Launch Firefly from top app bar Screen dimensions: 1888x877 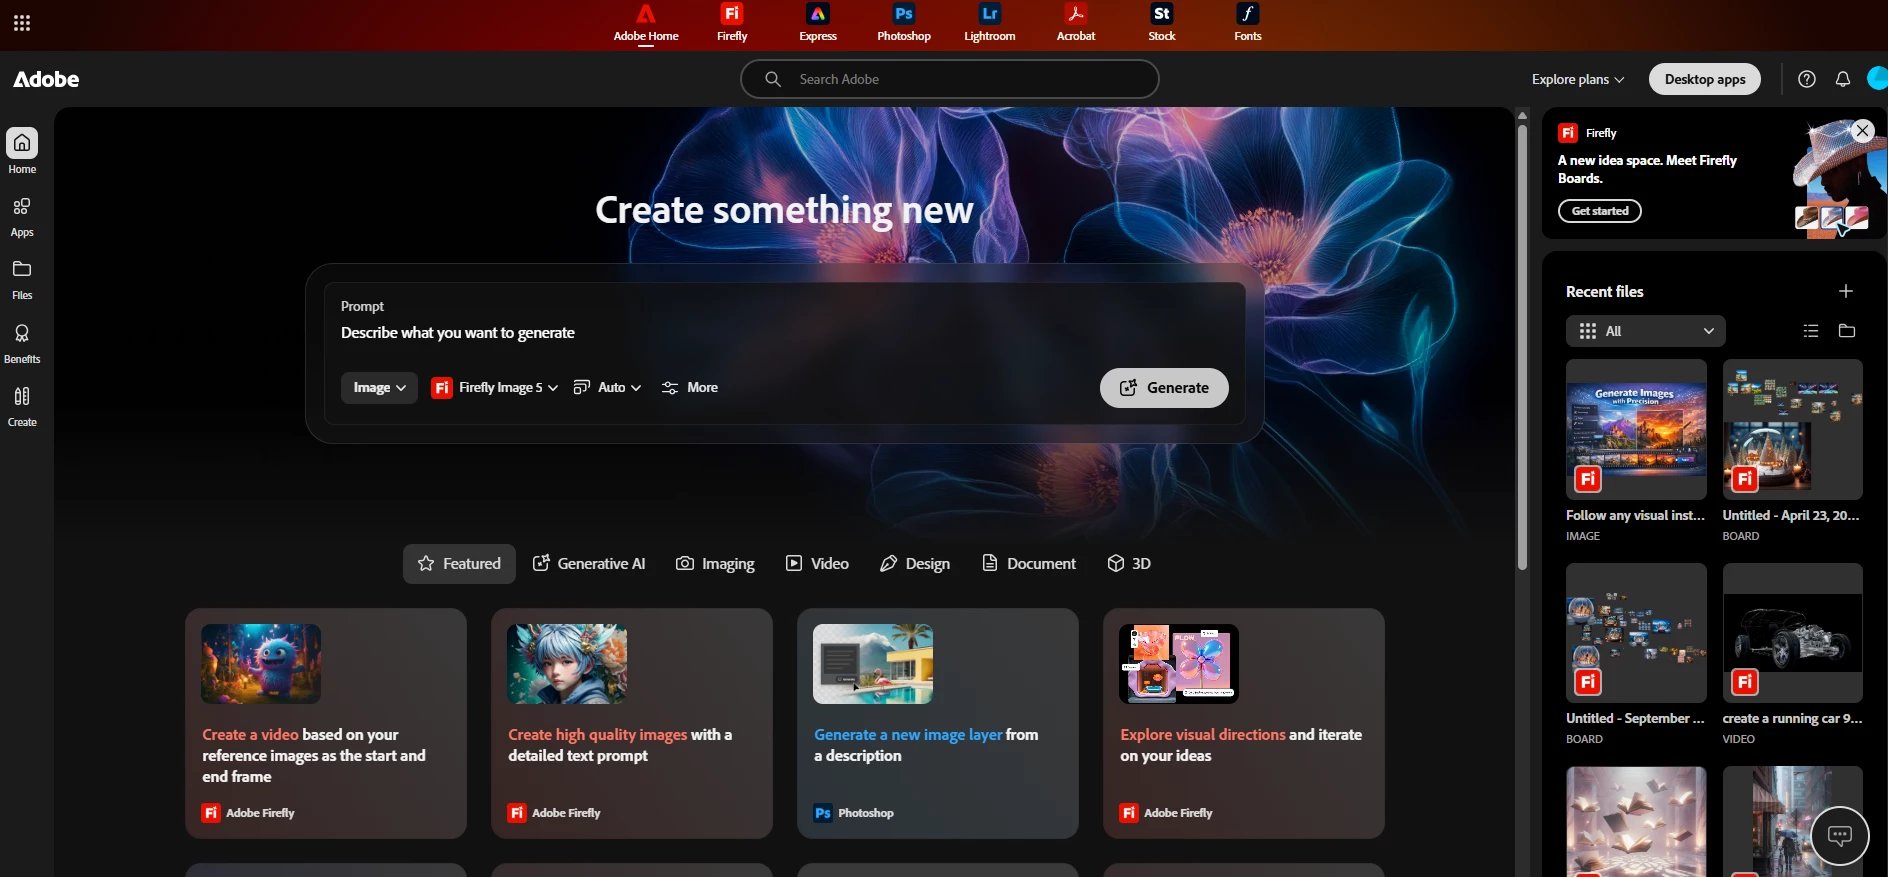point(732,24)
